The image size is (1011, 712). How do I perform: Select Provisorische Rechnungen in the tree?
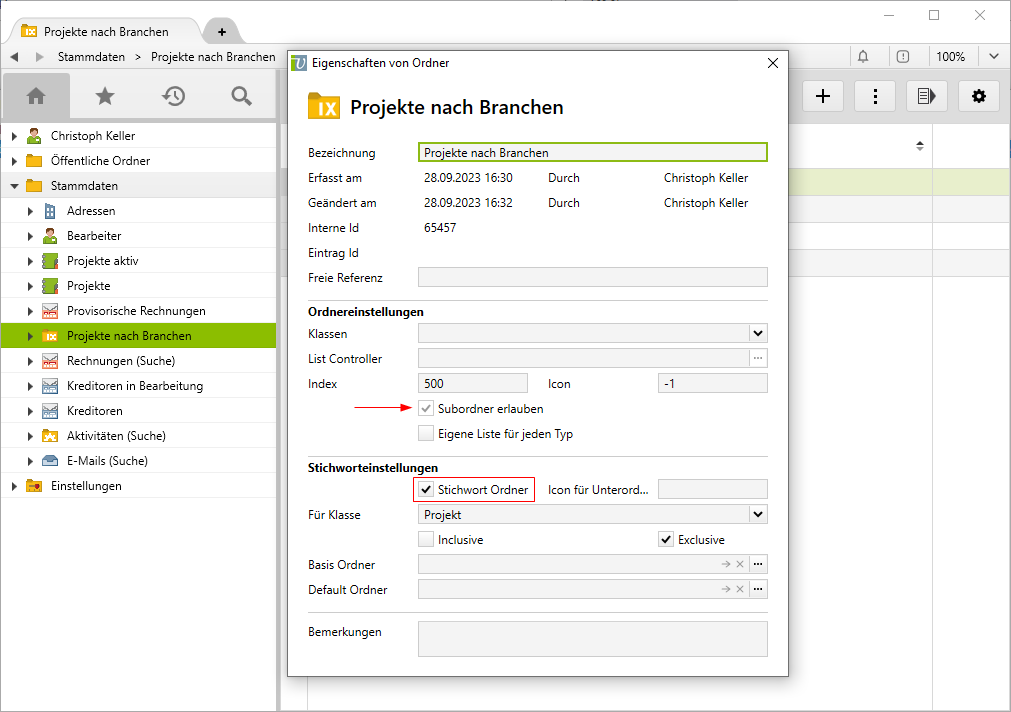(x=136, y=311)
